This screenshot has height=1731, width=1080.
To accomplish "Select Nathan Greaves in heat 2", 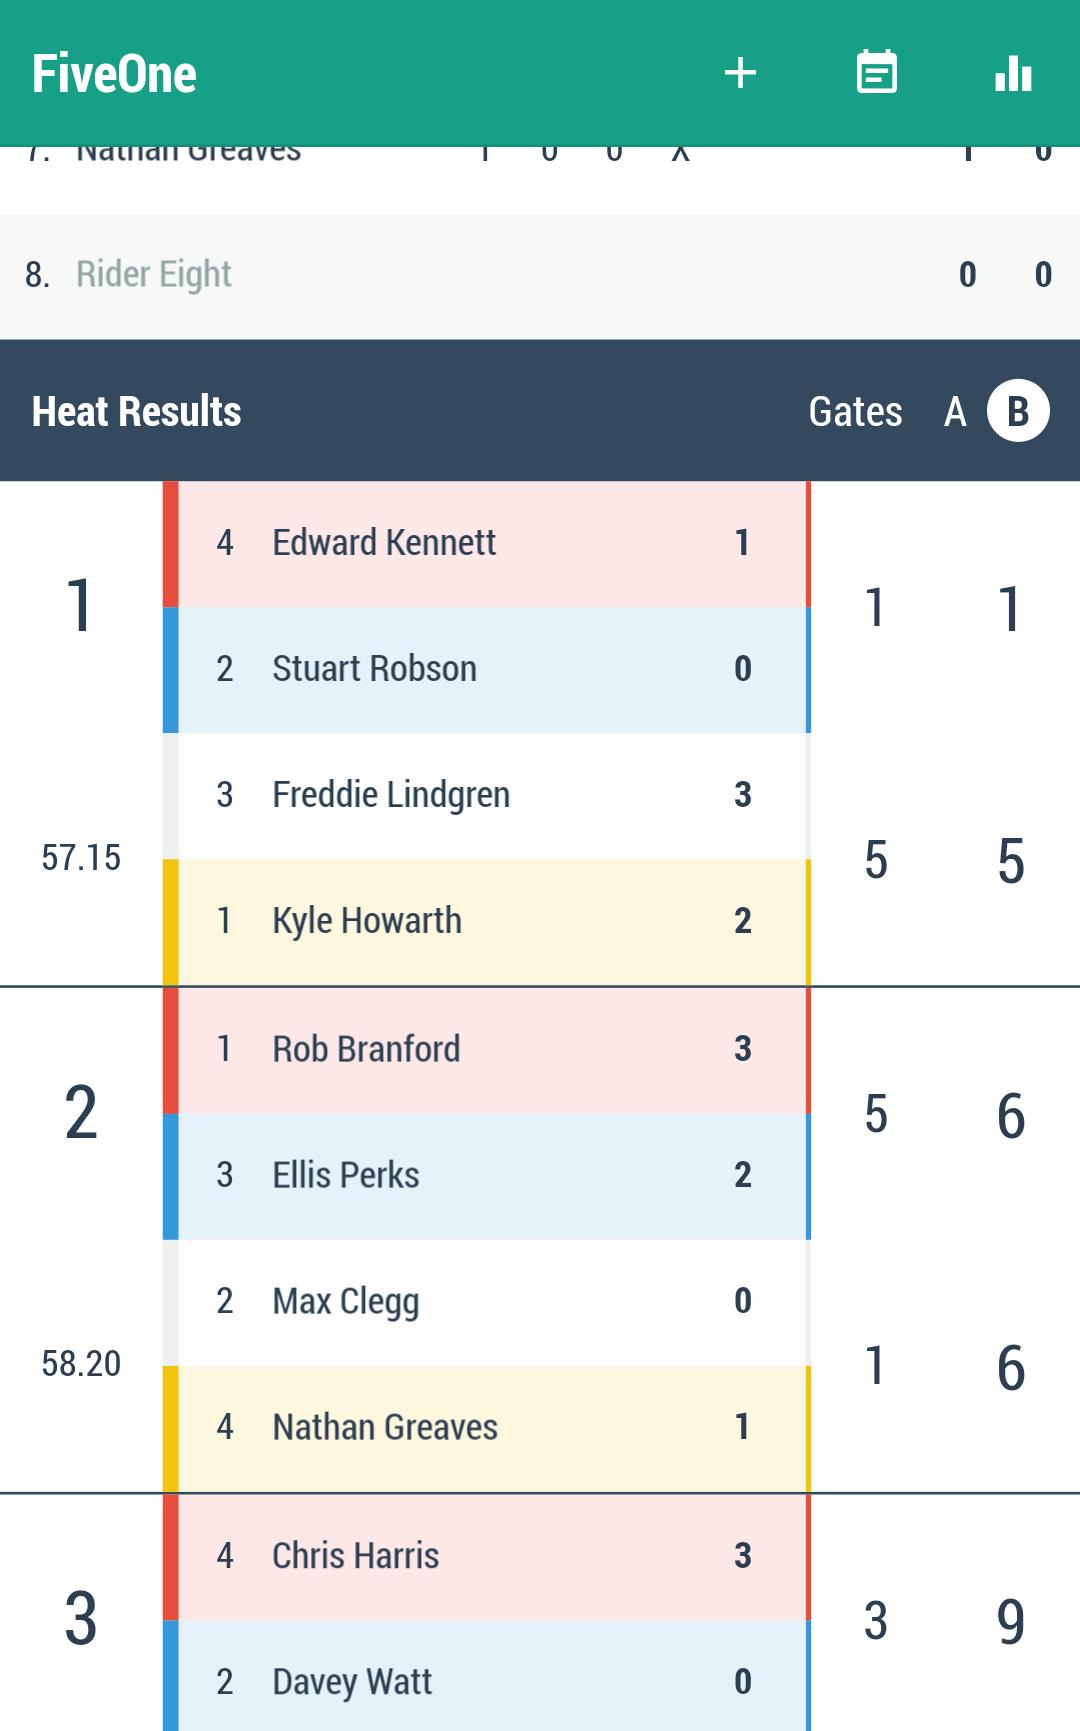I will [x=486, y=1427].
